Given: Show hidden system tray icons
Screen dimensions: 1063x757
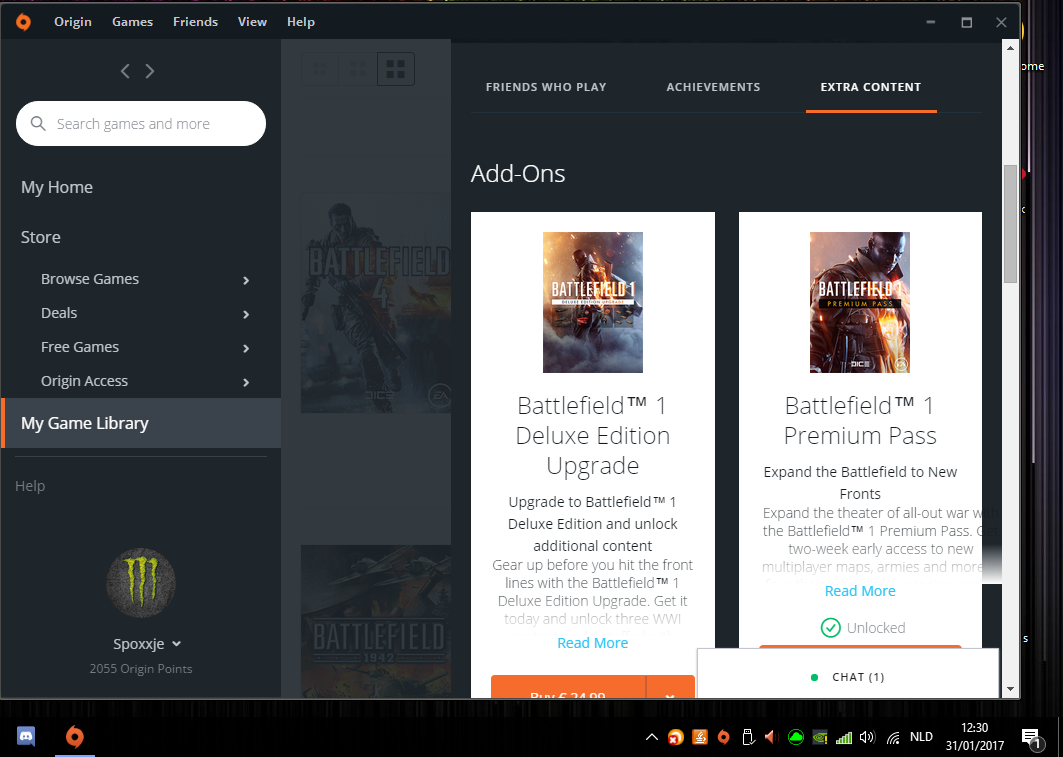Looking at the screenshot, I should click(651, 737).
